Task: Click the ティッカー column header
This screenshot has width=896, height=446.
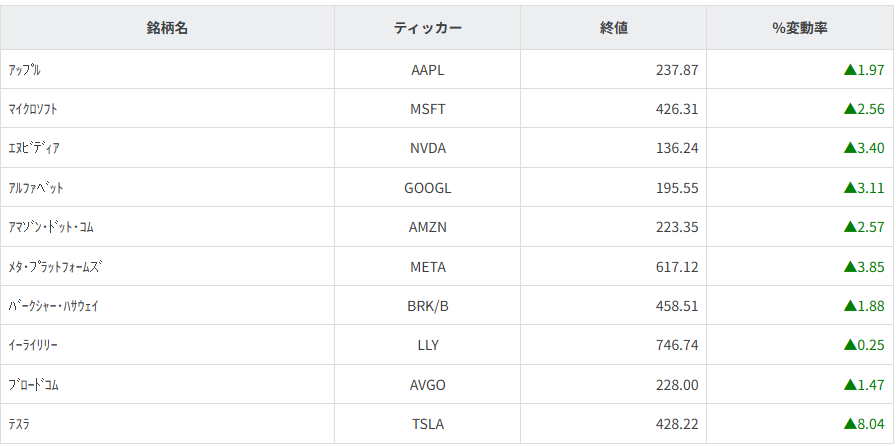Action: pyautogui.click(x=428, y=28)
